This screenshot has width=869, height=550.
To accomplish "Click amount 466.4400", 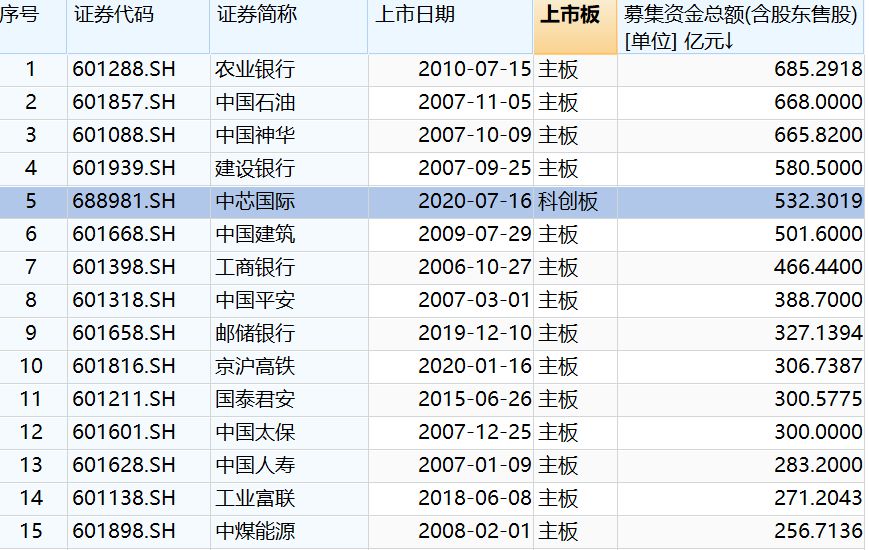I will [740, 268].
